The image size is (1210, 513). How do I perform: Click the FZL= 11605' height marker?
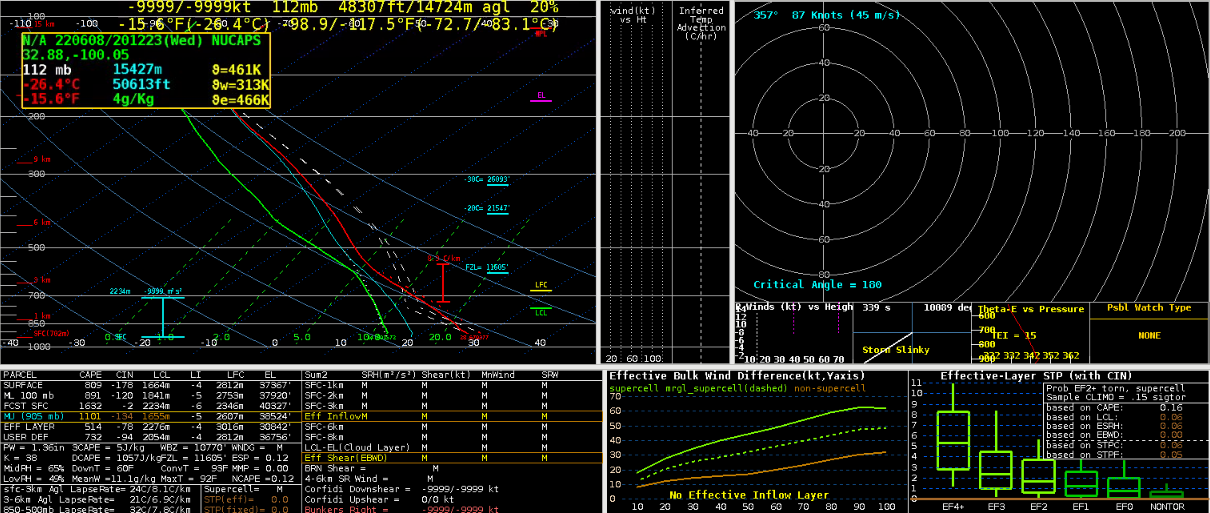click(x=486, y=267)
